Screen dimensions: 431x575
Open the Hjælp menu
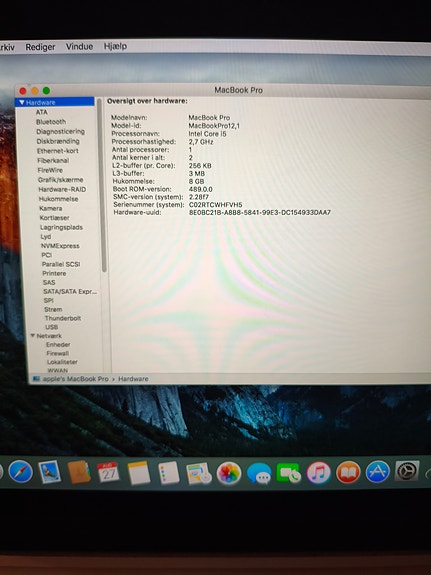pyautogui.click(x=115, y=46)
